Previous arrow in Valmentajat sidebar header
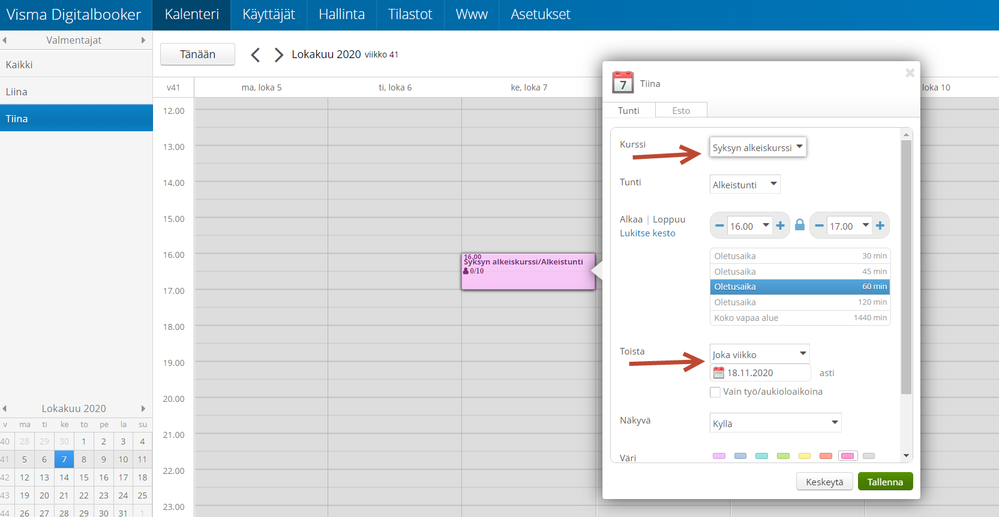 point(5,40)
